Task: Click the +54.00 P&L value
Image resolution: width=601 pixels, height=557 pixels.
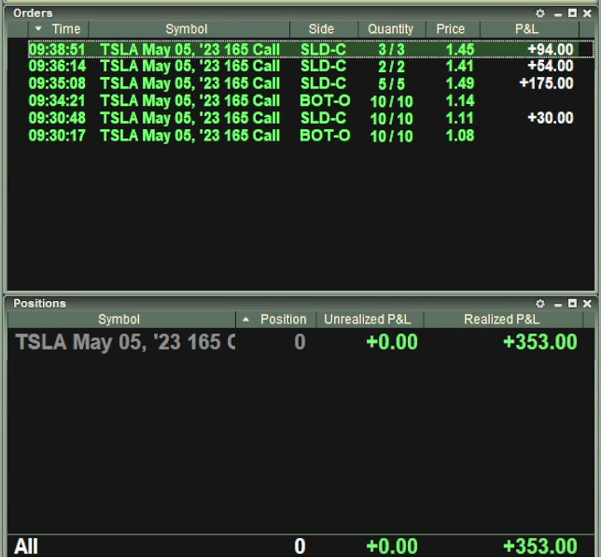Action: (550, 66)
